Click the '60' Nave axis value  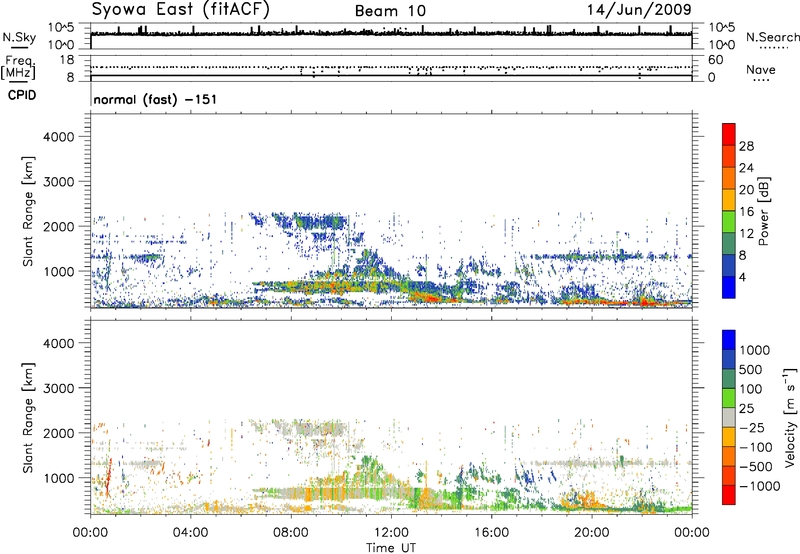715,60
